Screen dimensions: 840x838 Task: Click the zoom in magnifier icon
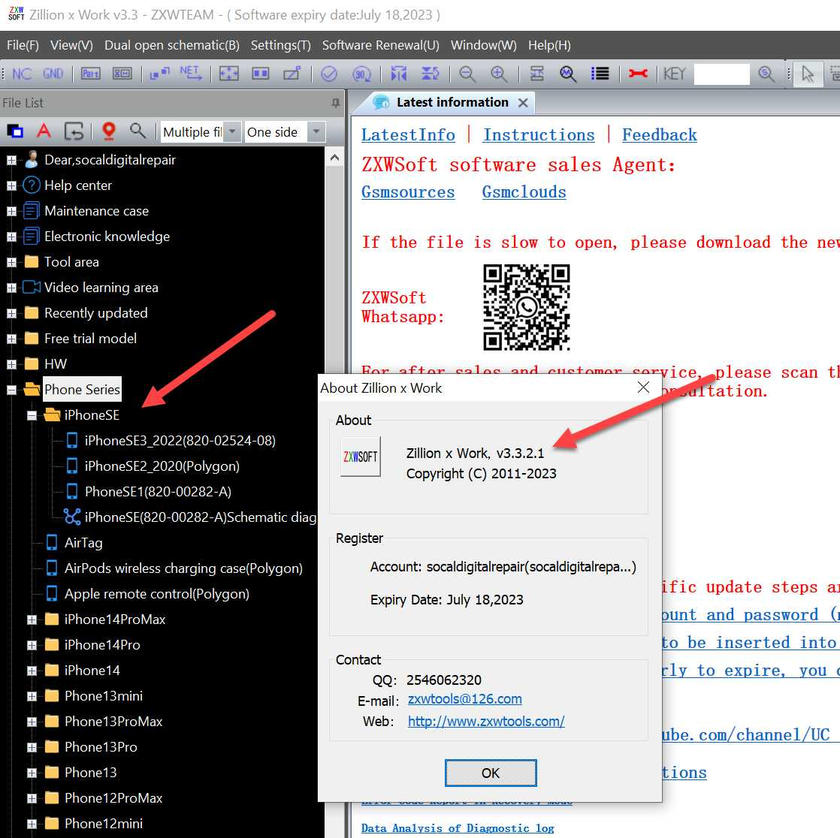click(498, 74)
